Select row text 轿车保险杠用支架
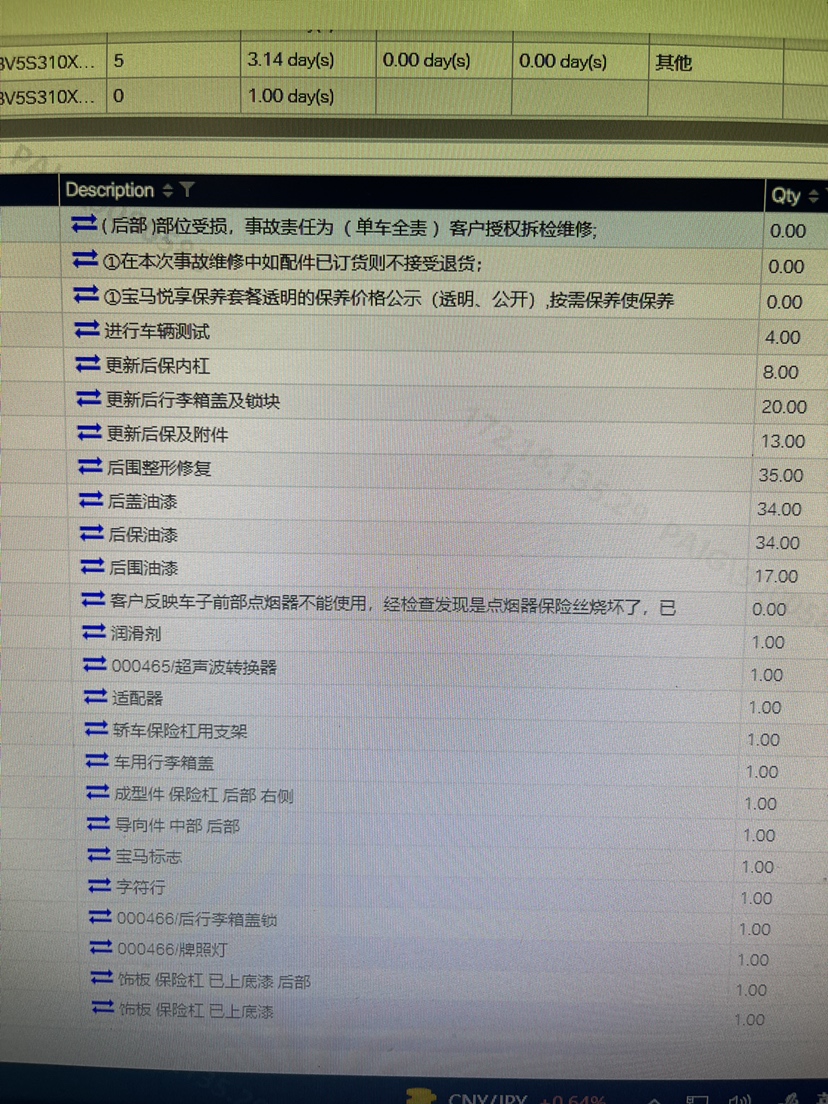 click(180, 731)
